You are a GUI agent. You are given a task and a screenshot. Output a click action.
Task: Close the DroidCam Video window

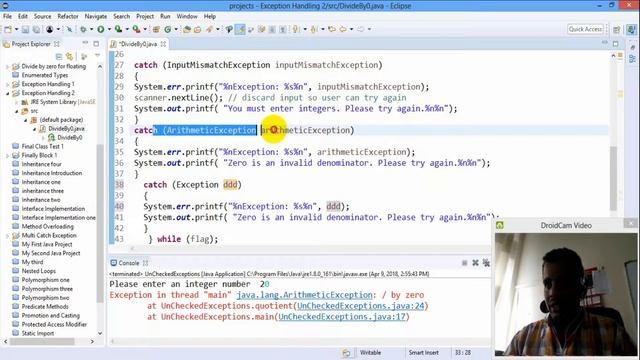pyautogui.click(x=631, y=223)
